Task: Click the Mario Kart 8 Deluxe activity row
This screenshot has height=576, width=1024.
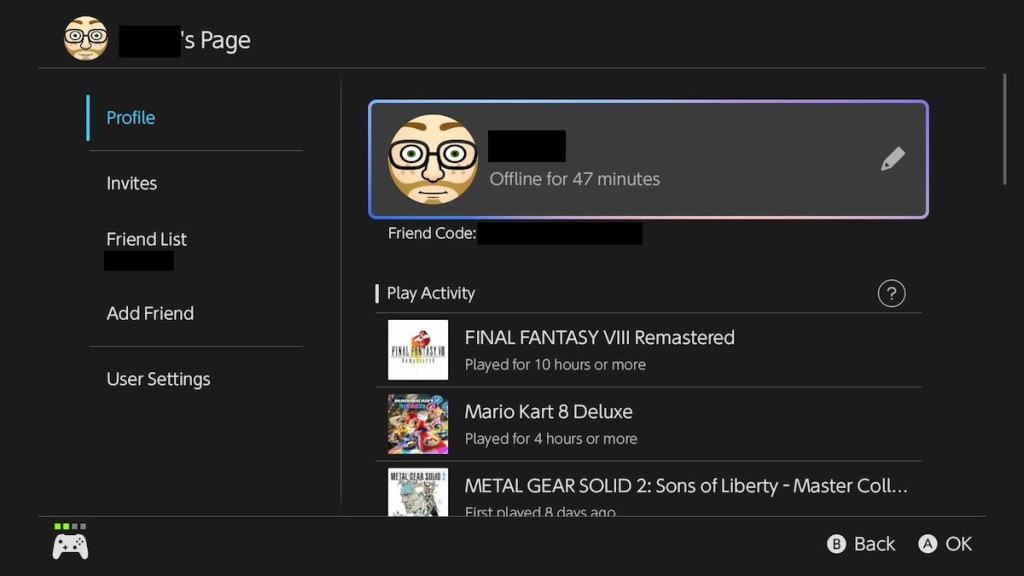Action: pyautogui.click(x=650, y=424)
